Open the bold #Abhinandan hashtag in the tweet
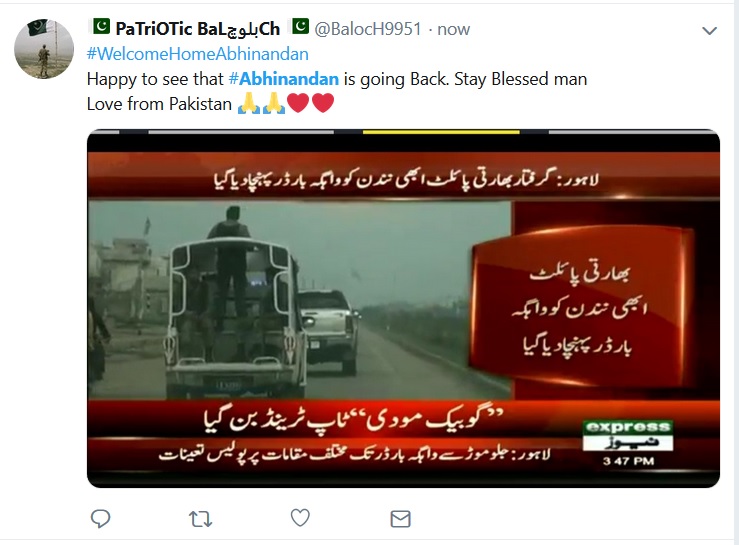Viewport: 739px width, 545px height. [284, 79]
